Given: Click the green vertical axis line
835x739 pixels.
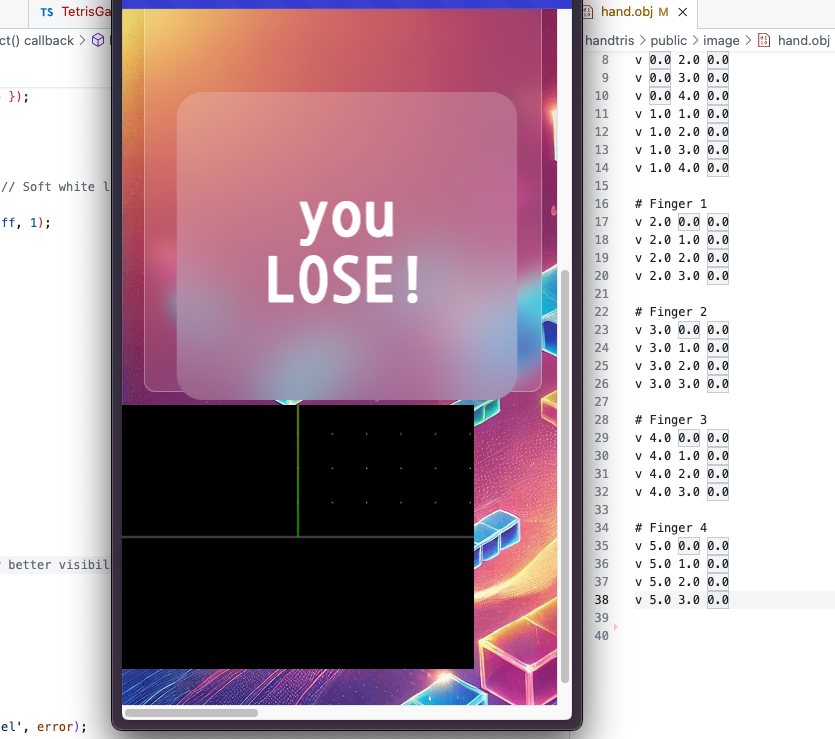Looking at the screenshot, I should coord(298,471).
